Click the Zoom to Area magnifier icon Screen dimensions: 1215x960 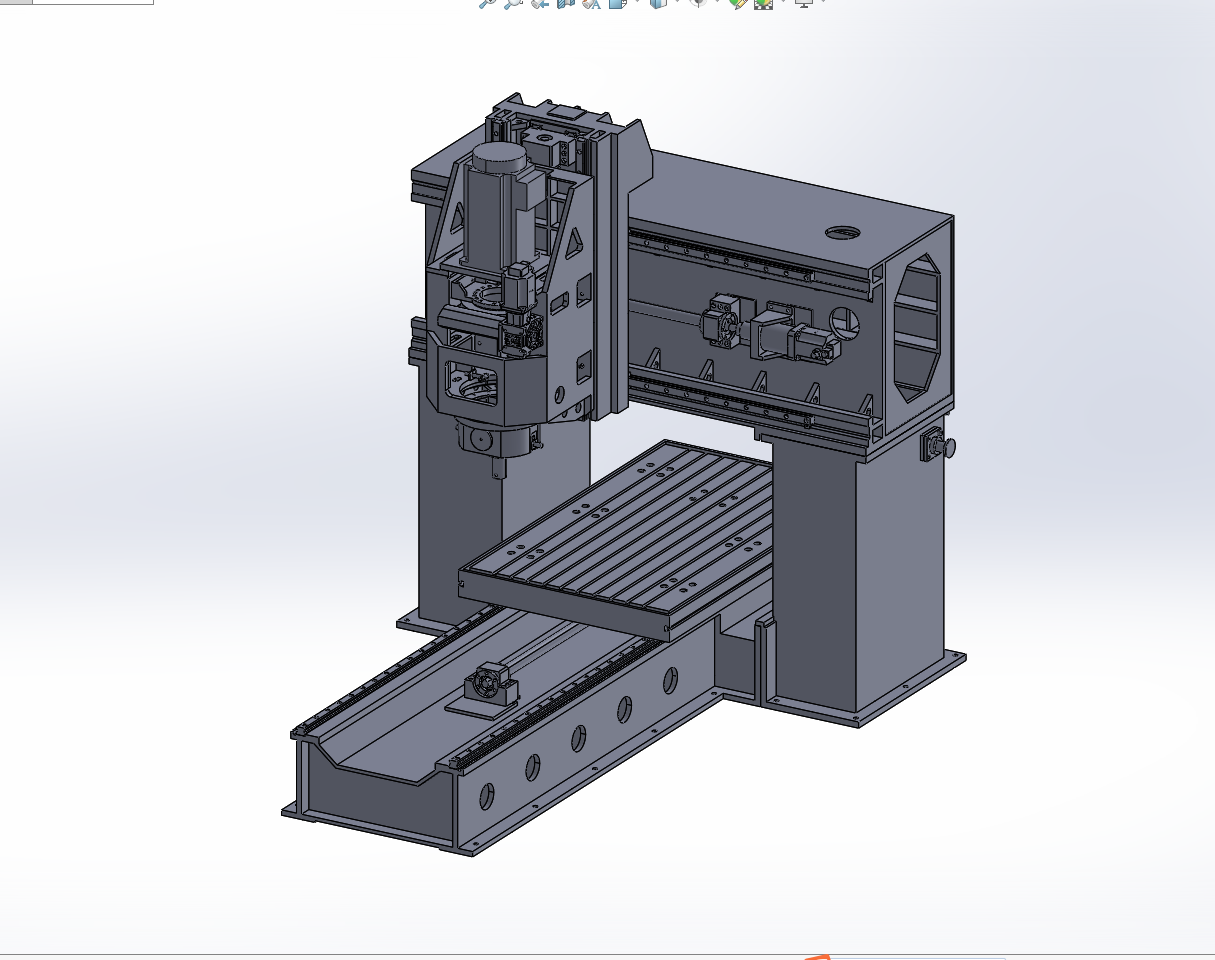(x=513, y=3)
